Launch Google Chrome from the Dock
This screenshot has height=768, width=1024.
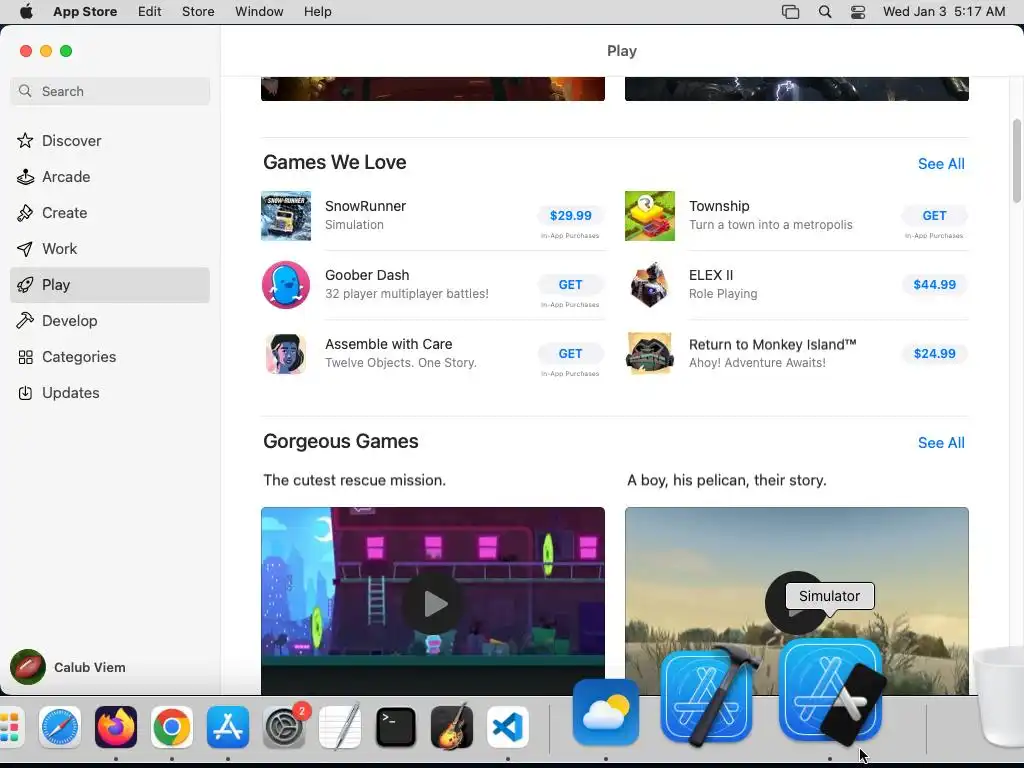(x=172, y=727)
